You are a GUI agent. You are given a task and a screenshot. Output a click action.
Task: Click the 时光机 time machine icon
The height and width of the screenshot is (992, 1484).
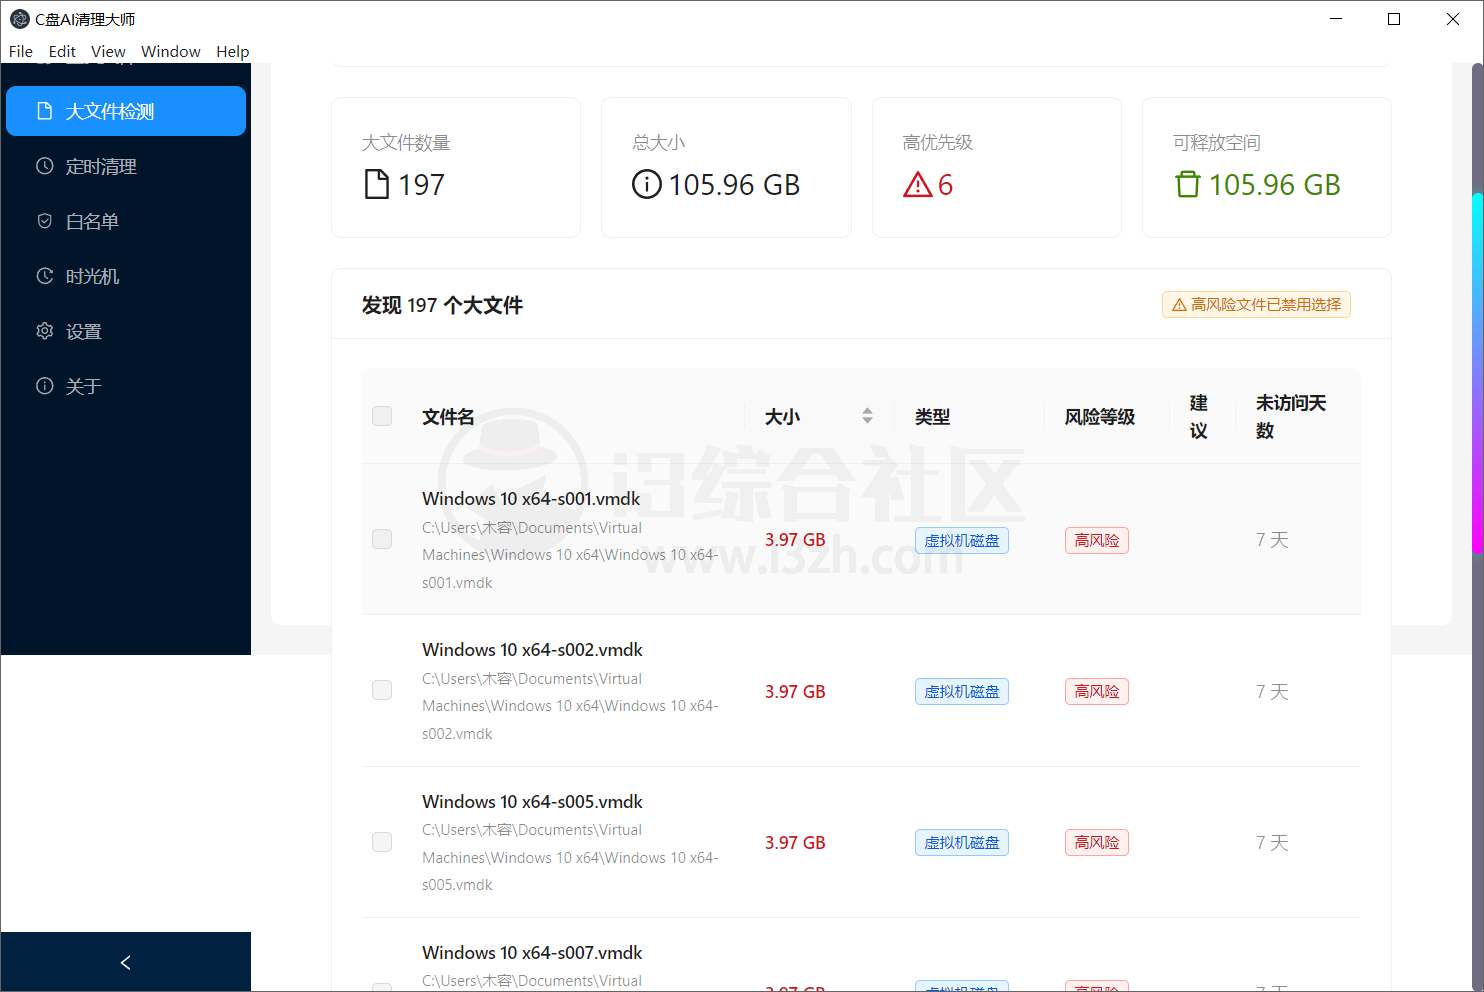click(x=43, y=276)
